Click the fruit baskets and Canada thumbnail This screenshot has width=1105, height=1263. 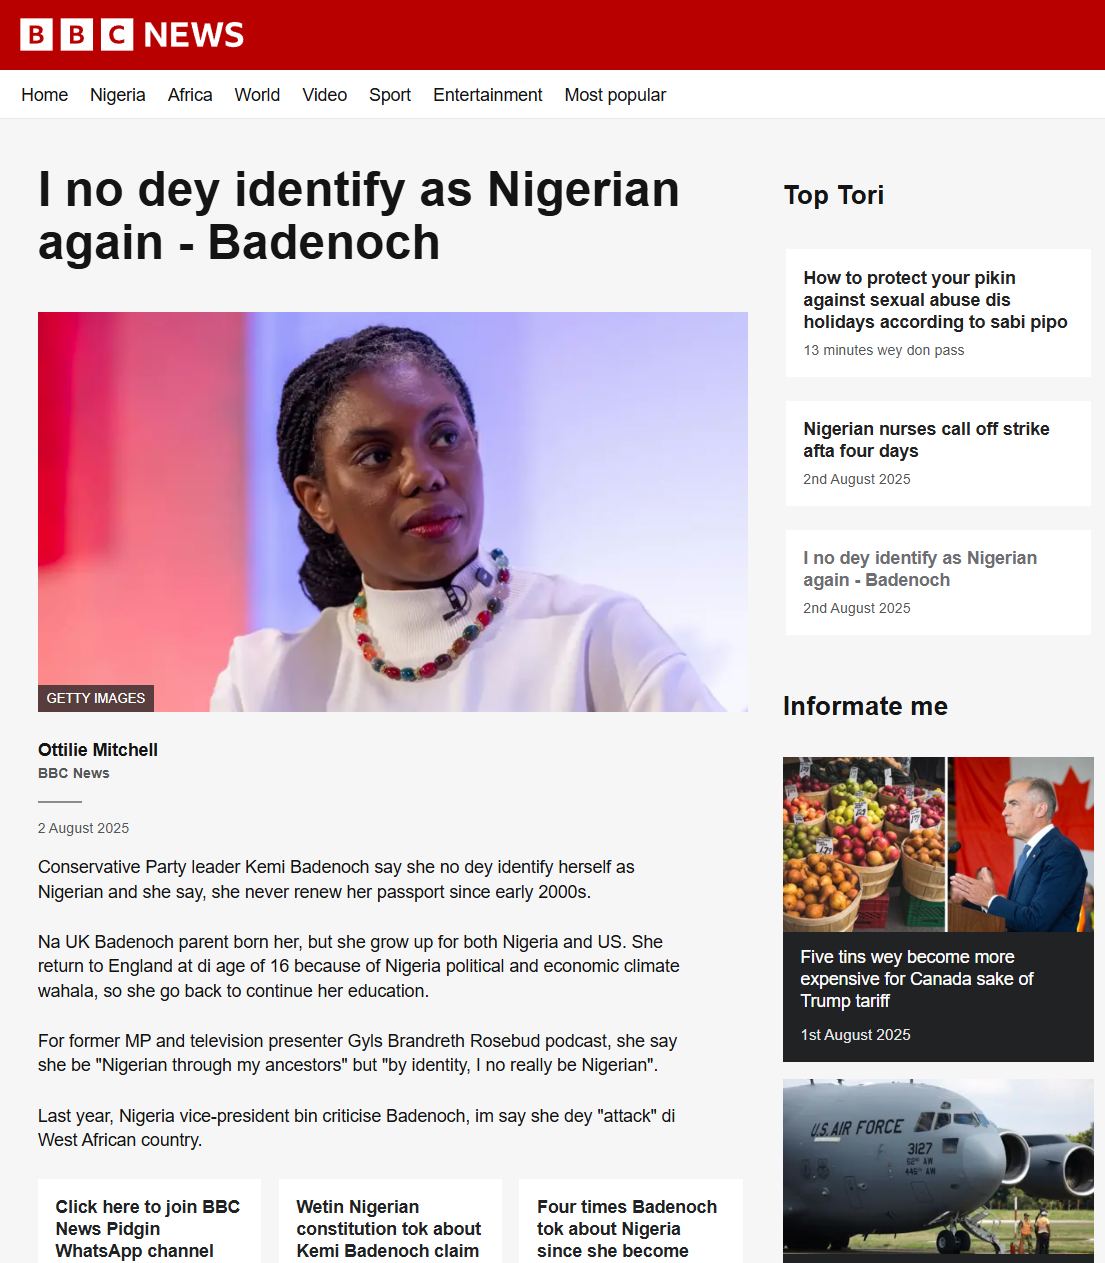click(938, 844)
